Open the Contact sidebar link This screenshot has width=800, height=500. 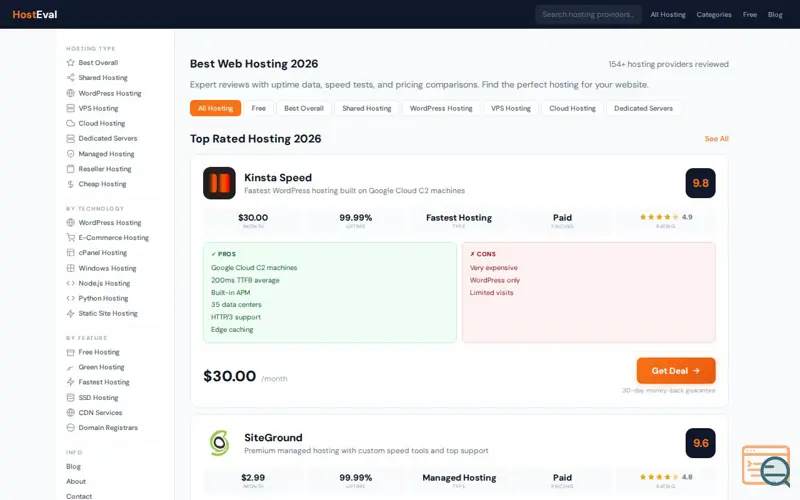tap(79, 496)
